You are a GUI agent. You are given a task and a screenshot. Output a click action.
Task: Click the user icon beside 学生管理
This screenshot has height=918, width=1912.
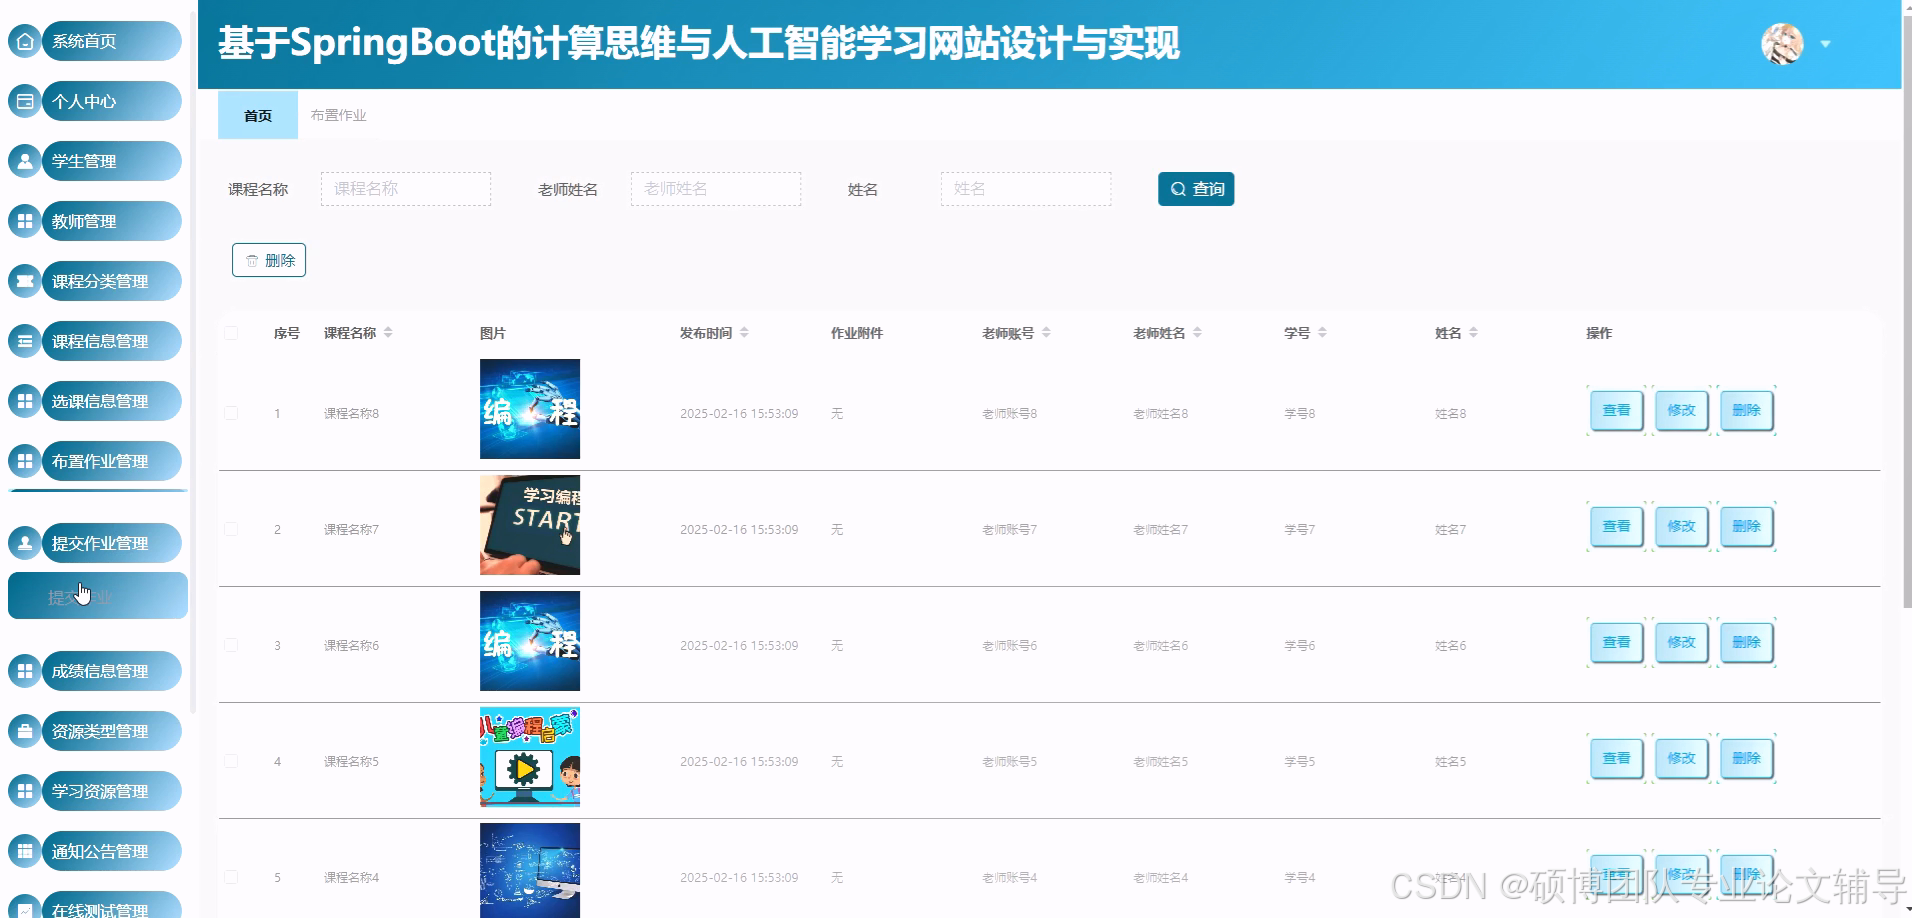[x=25, y=161]
